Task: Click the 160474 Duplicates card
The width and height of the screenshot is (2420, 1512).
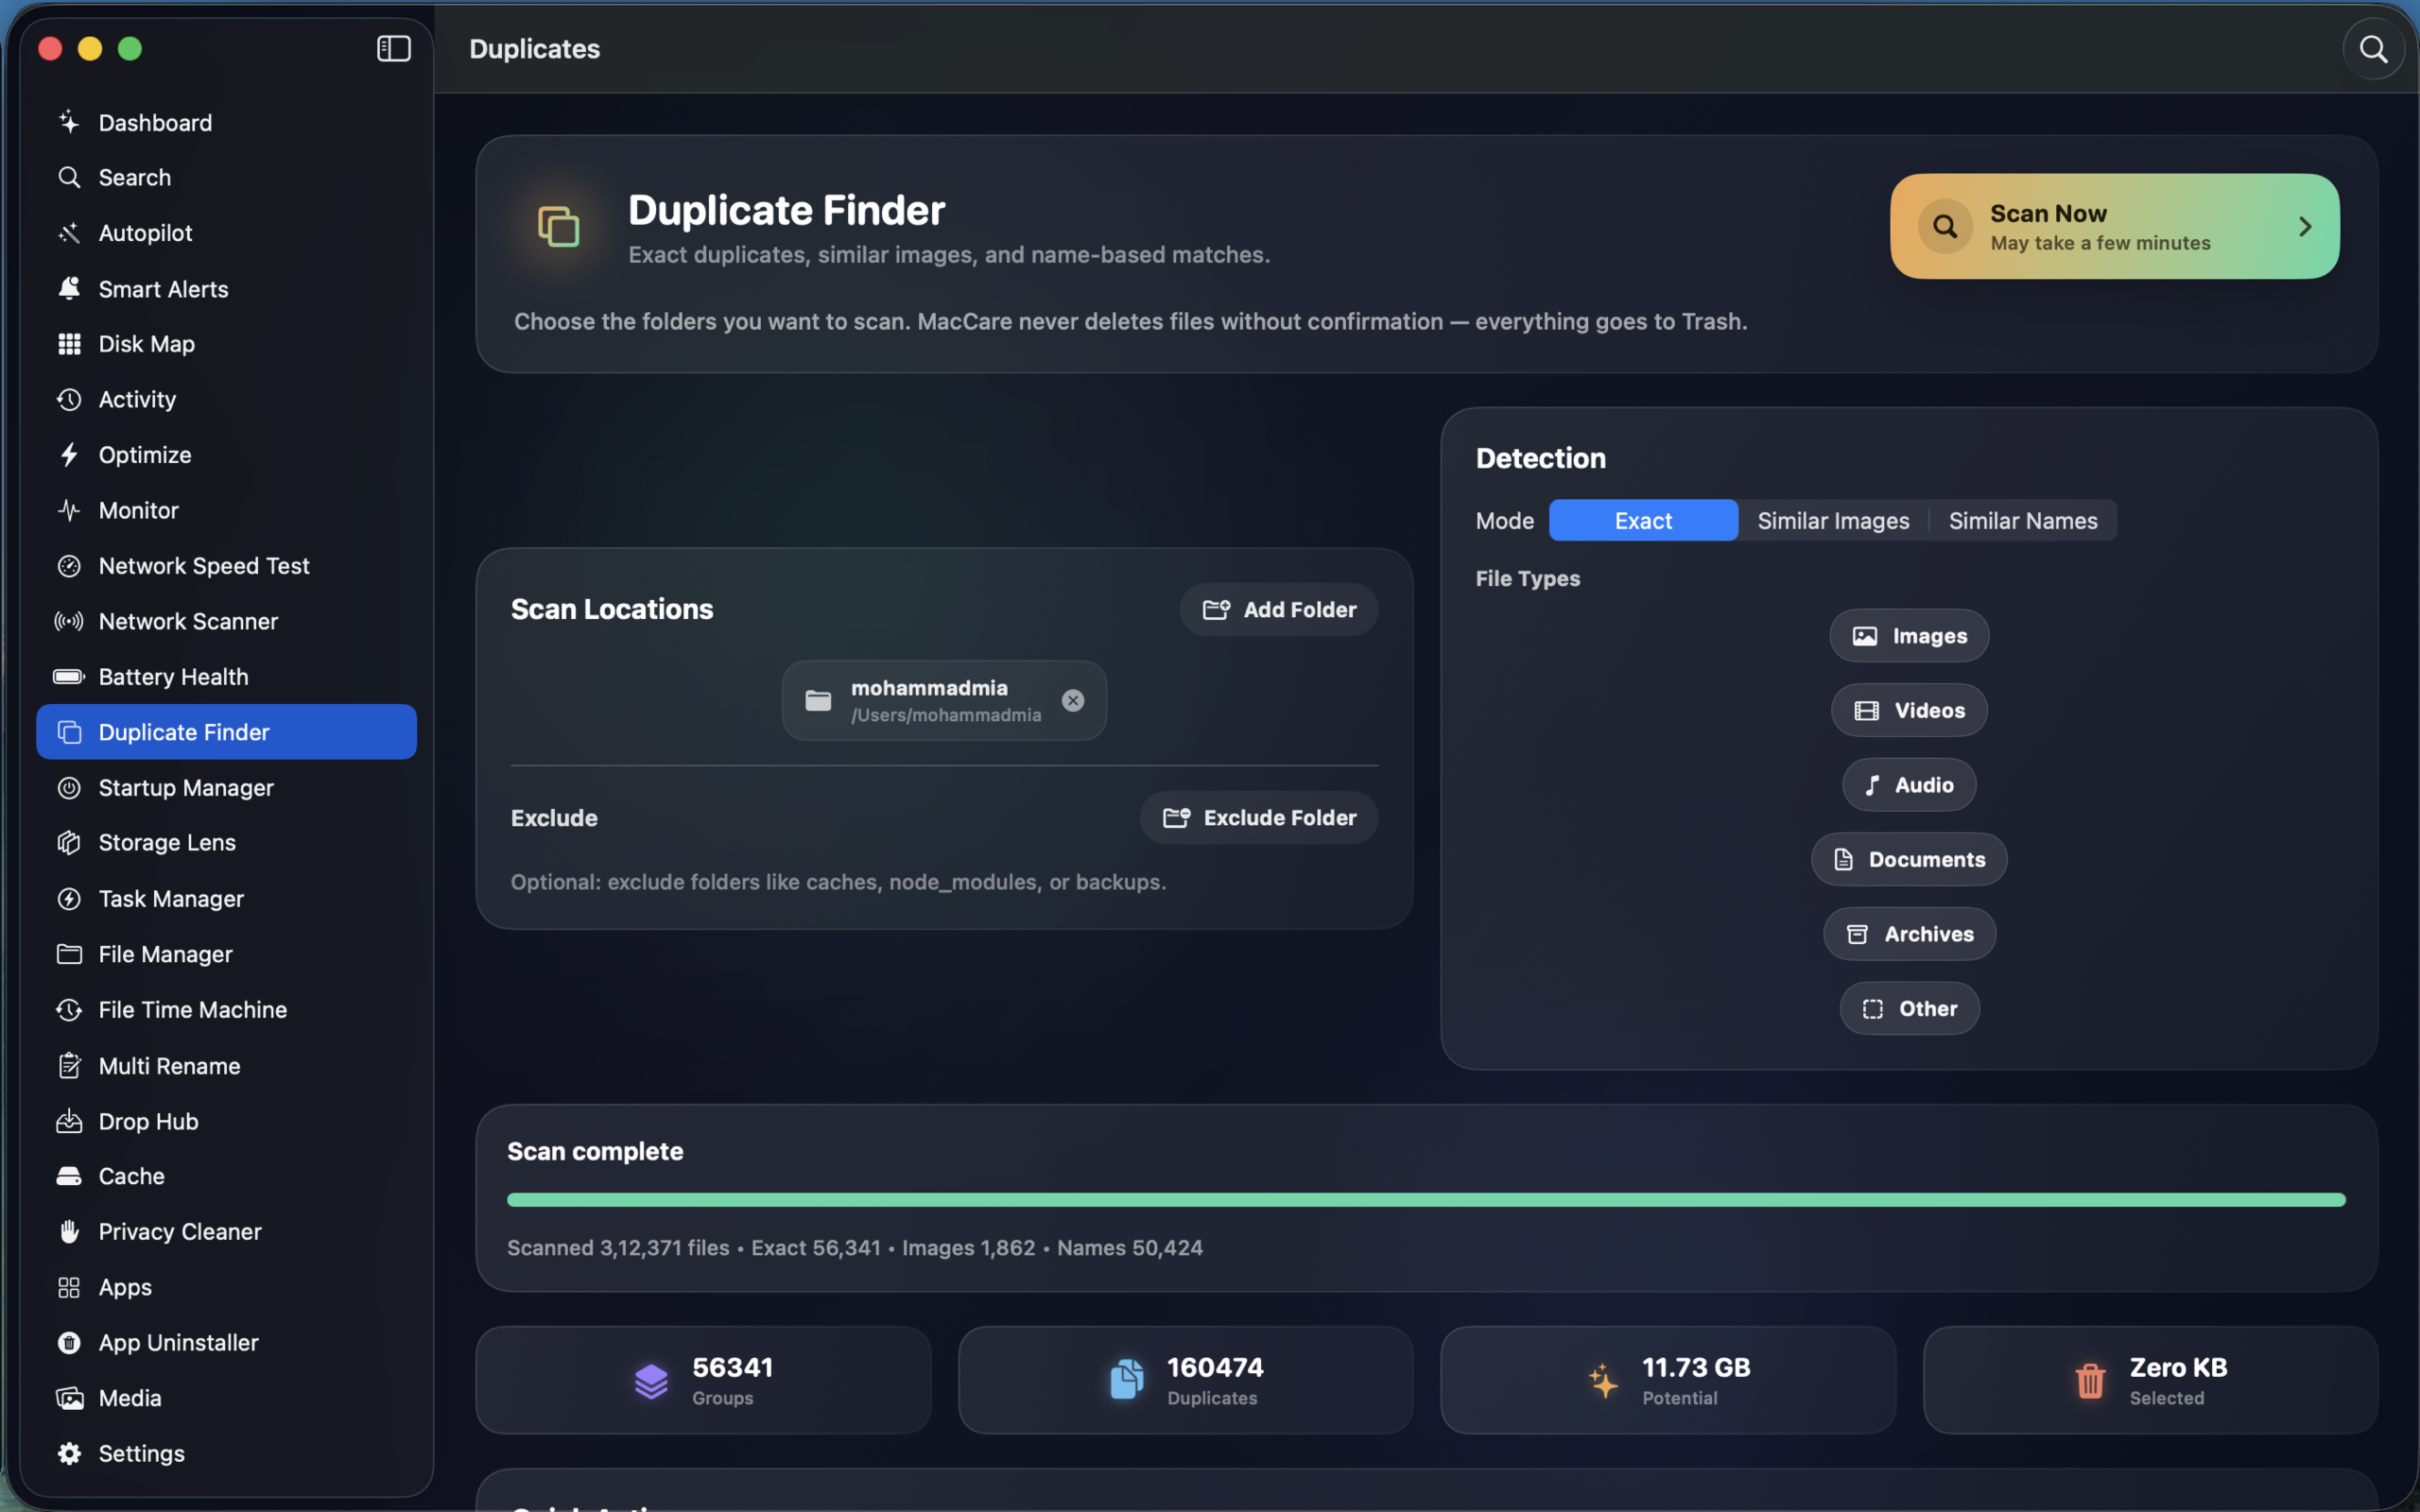Action: [x=1185, y=1380]
